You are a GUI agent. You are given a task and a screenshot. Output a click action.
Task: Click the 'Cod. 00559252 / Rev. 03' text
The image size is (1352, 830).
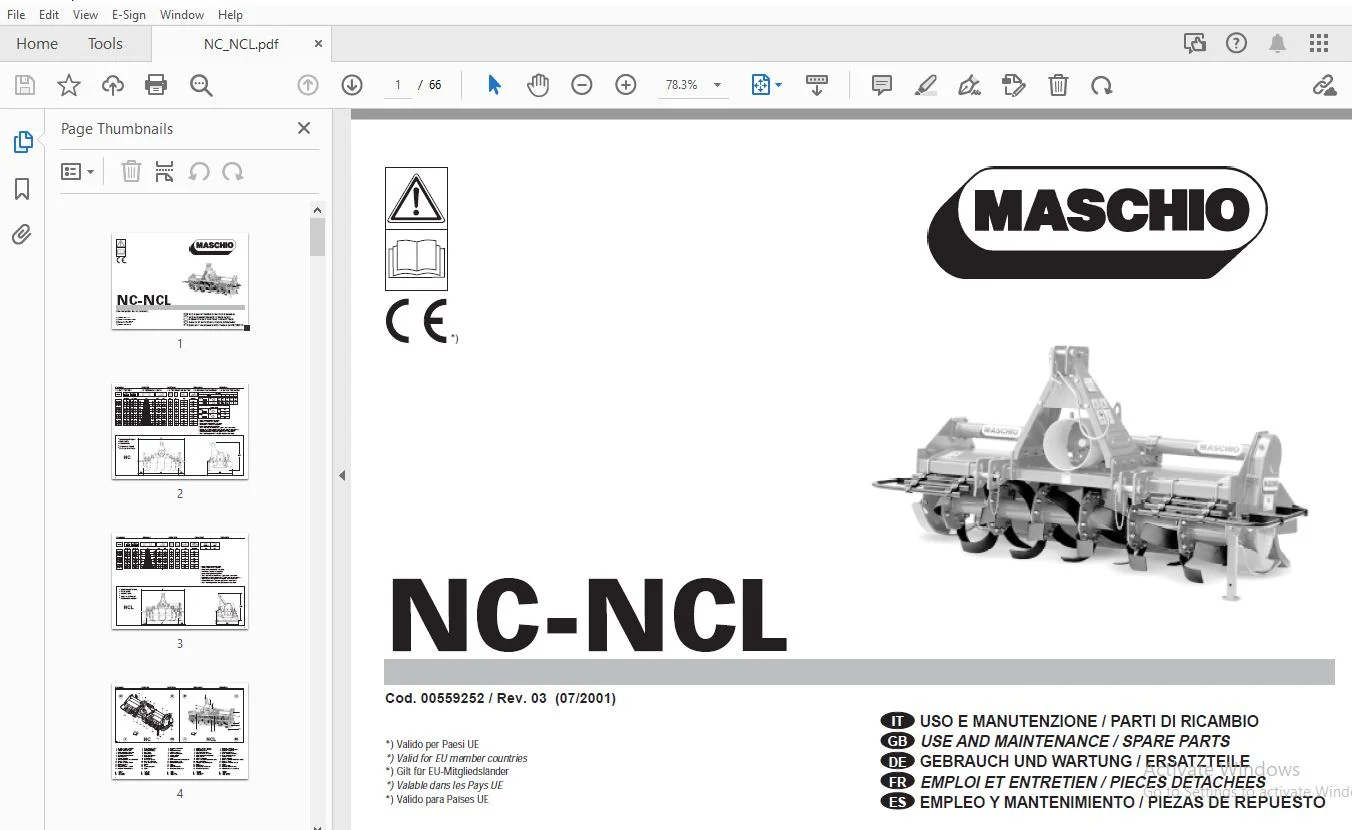465,699
